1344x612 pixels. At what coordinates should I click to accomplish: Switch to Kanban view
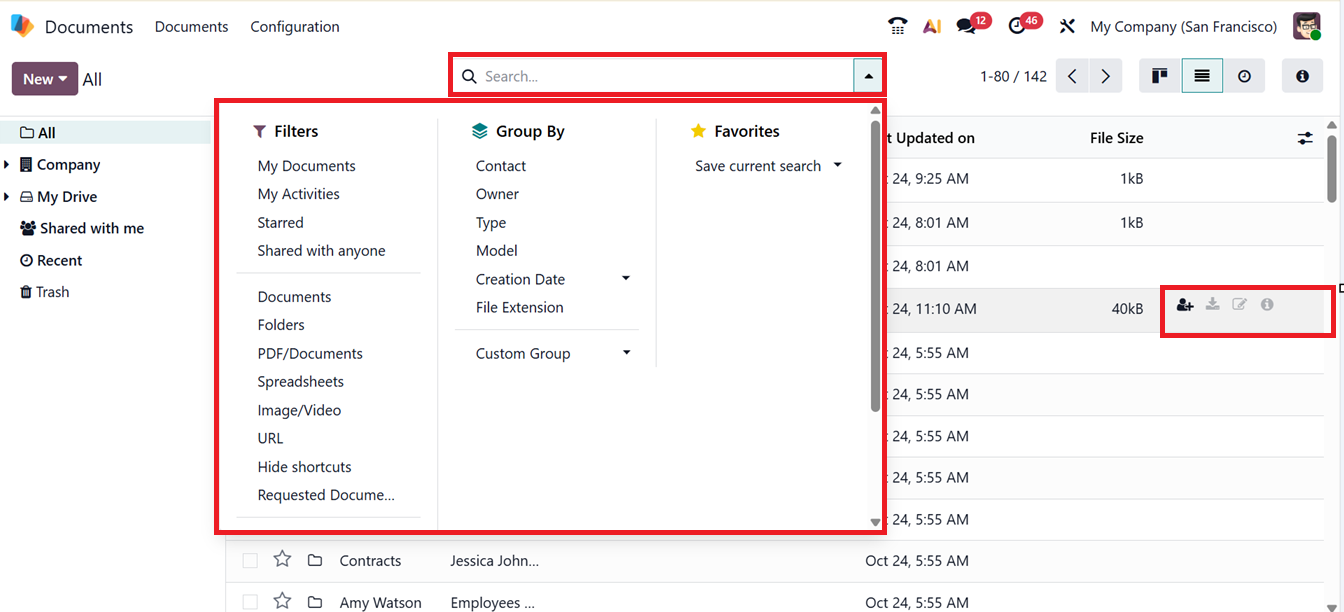tap(1160, 76)
